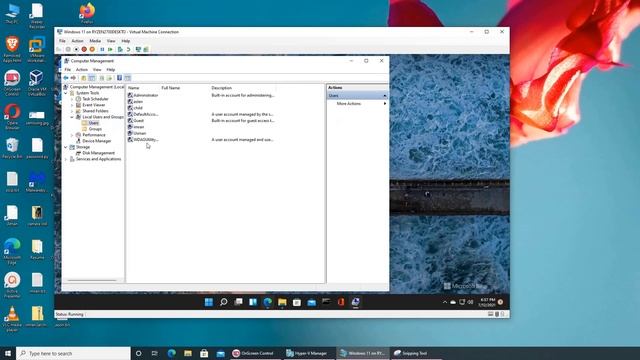Select Device Manager in the tree

(x=93, y=141)
